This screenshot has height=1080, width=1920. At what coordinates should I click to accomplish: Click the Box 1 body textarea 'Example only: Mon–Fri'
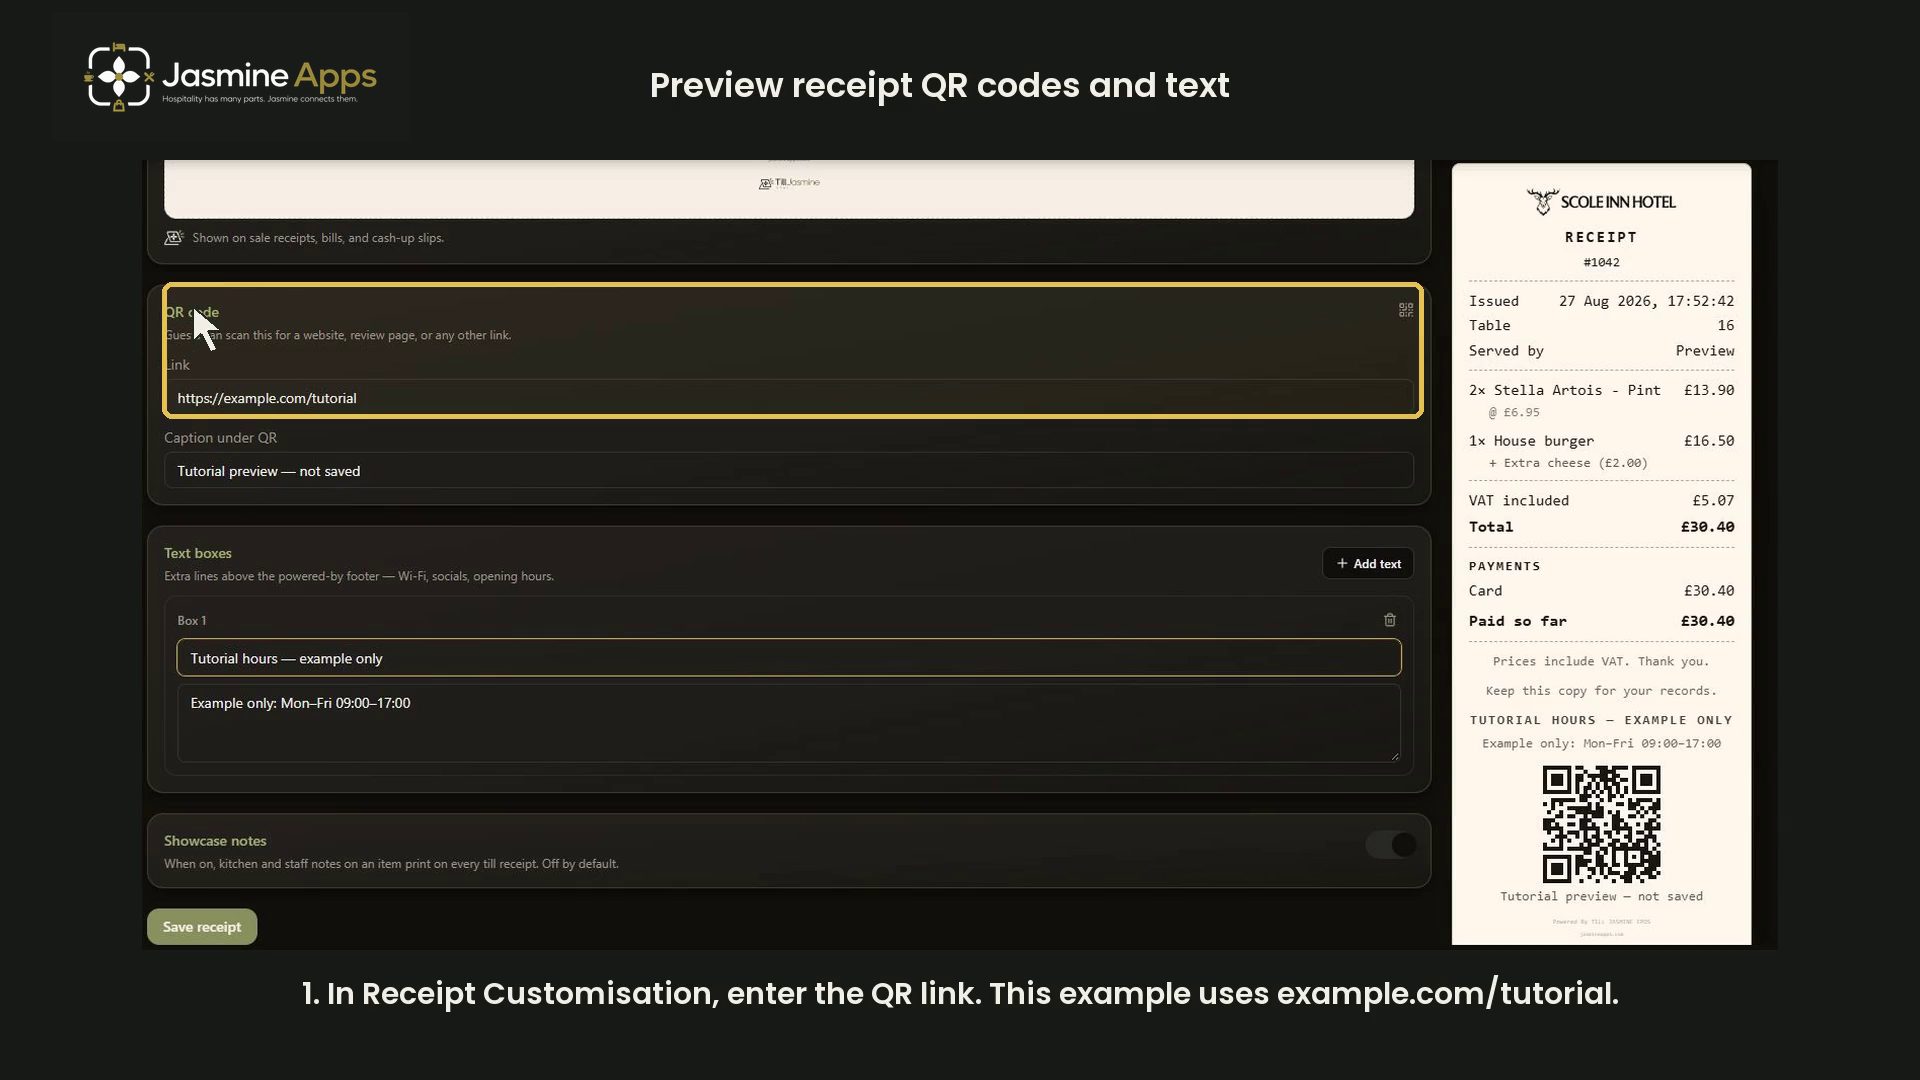point(789,723)
